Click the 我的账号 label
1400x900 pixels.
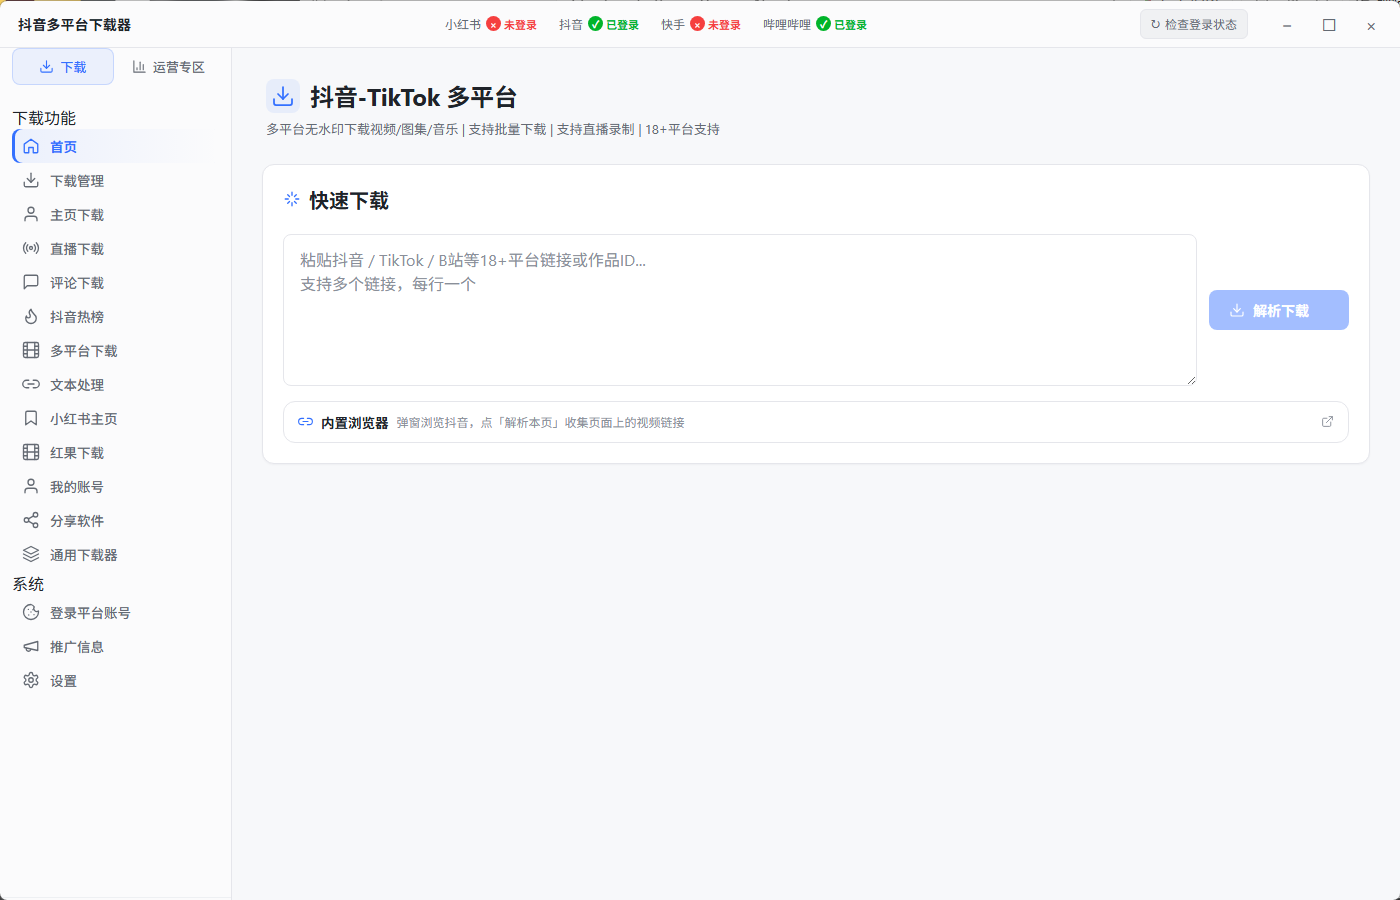tap(77, 487)
